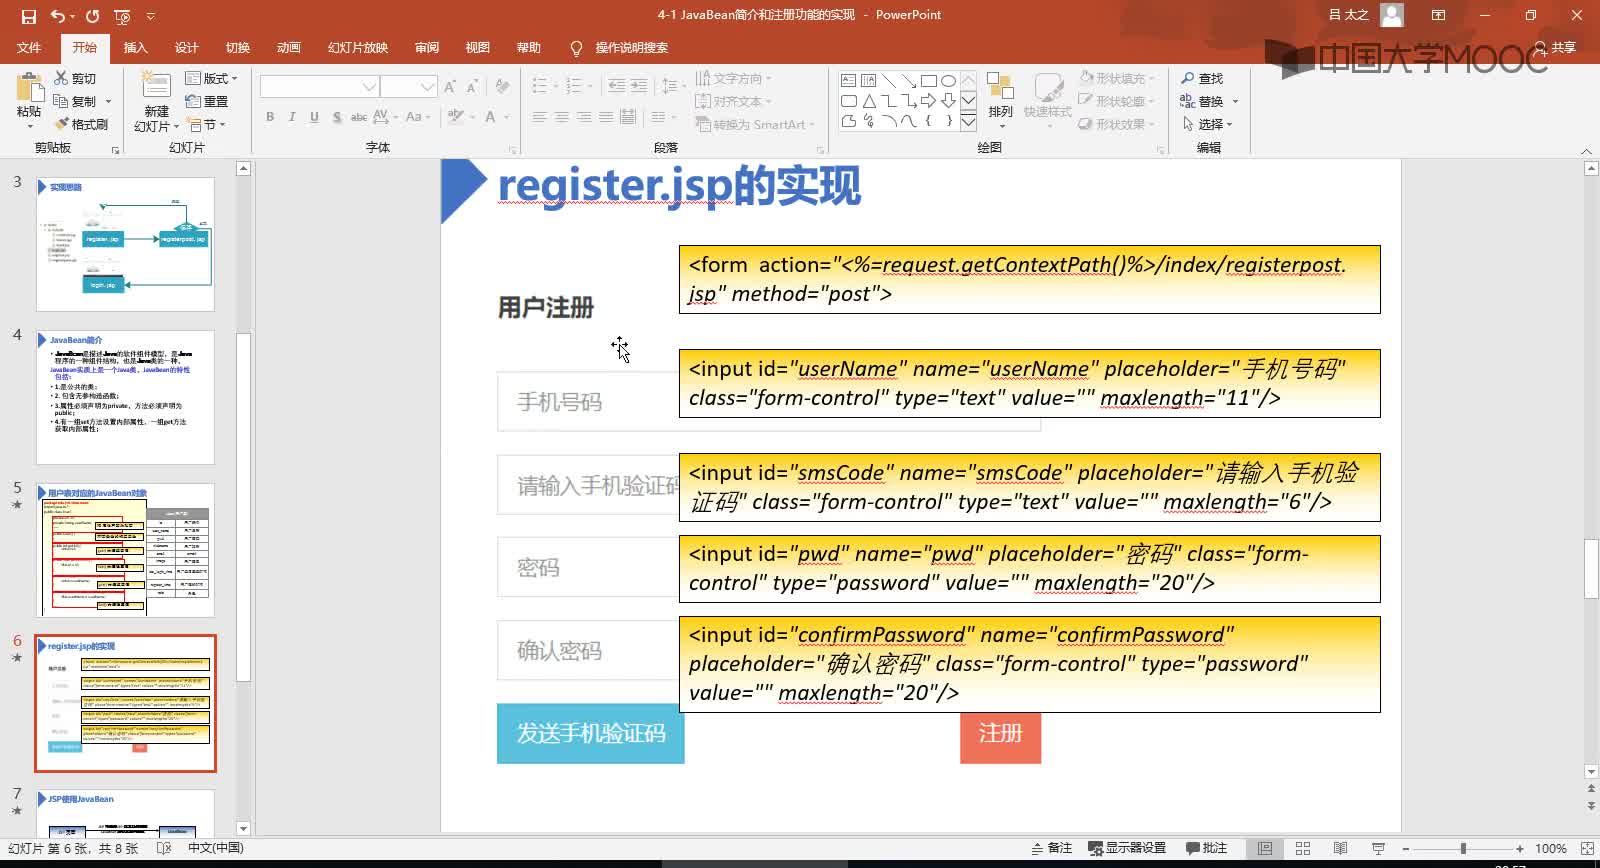Open 显示器设置 display settings in status bar

tap(1127, 848)
